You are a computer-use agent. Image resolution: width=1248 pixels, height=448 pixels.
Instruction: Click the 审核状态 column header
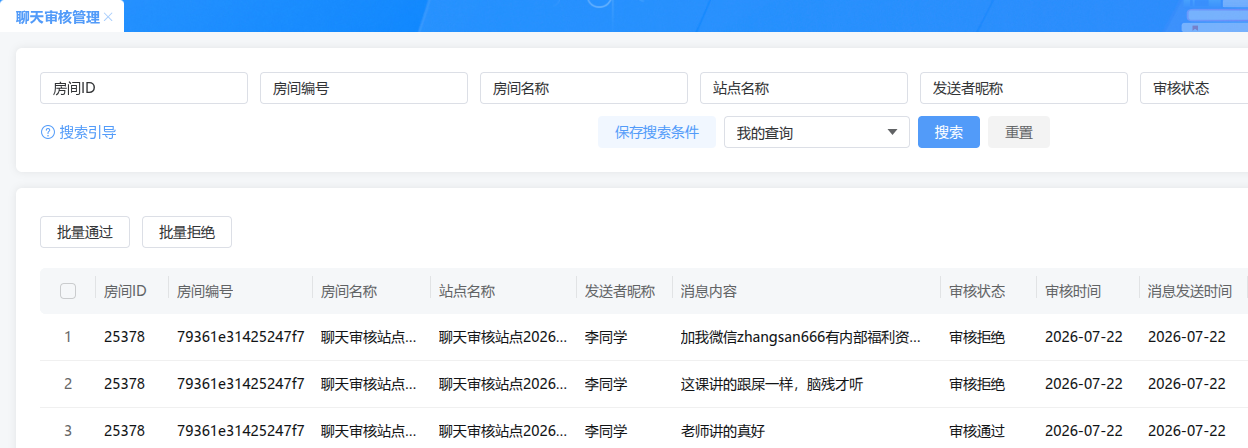pos(977,291)
